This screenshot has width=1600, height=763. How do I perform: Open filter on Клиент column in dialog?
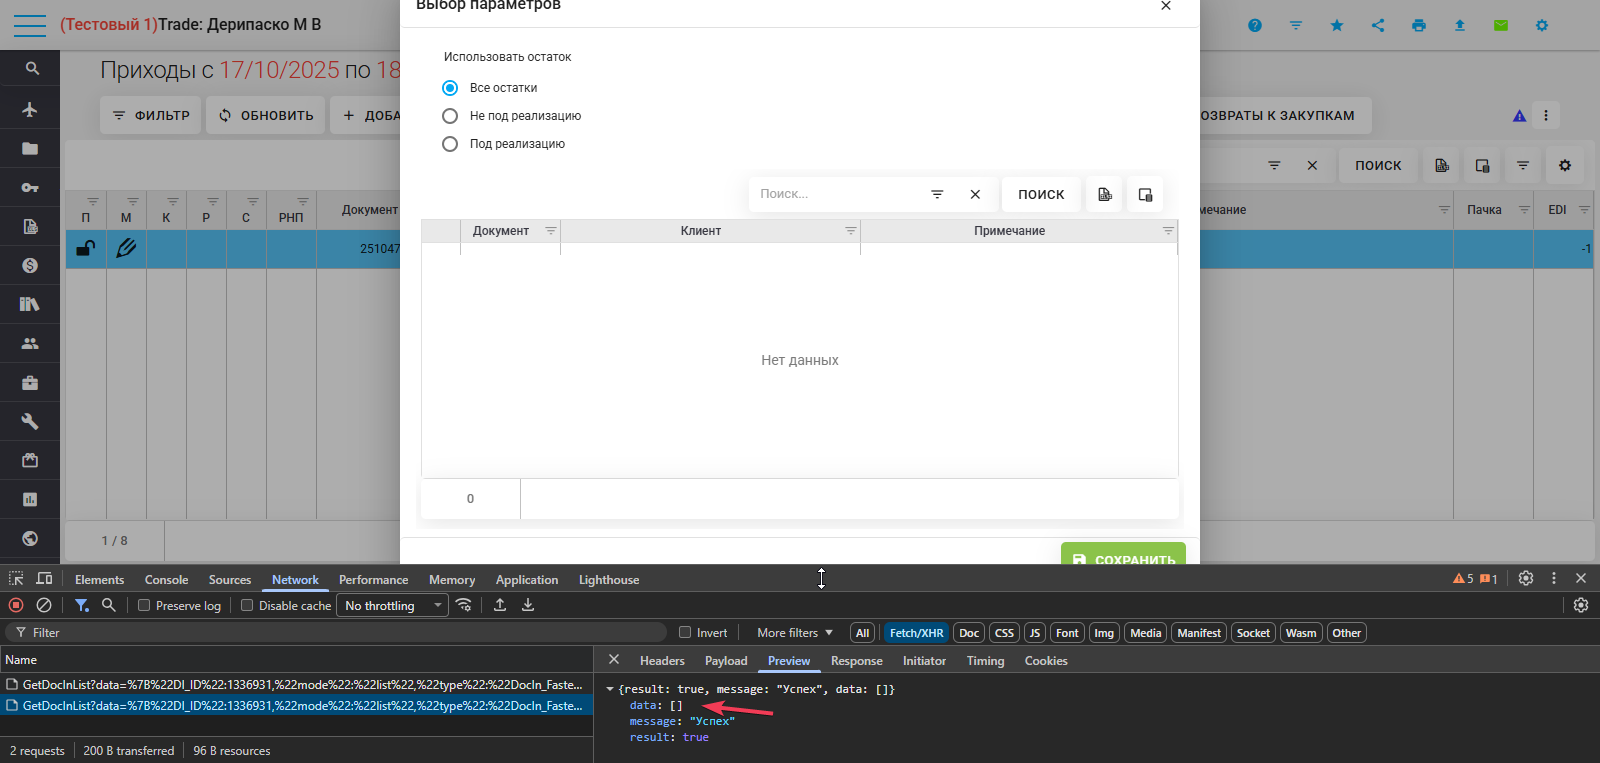pos(850,231)
